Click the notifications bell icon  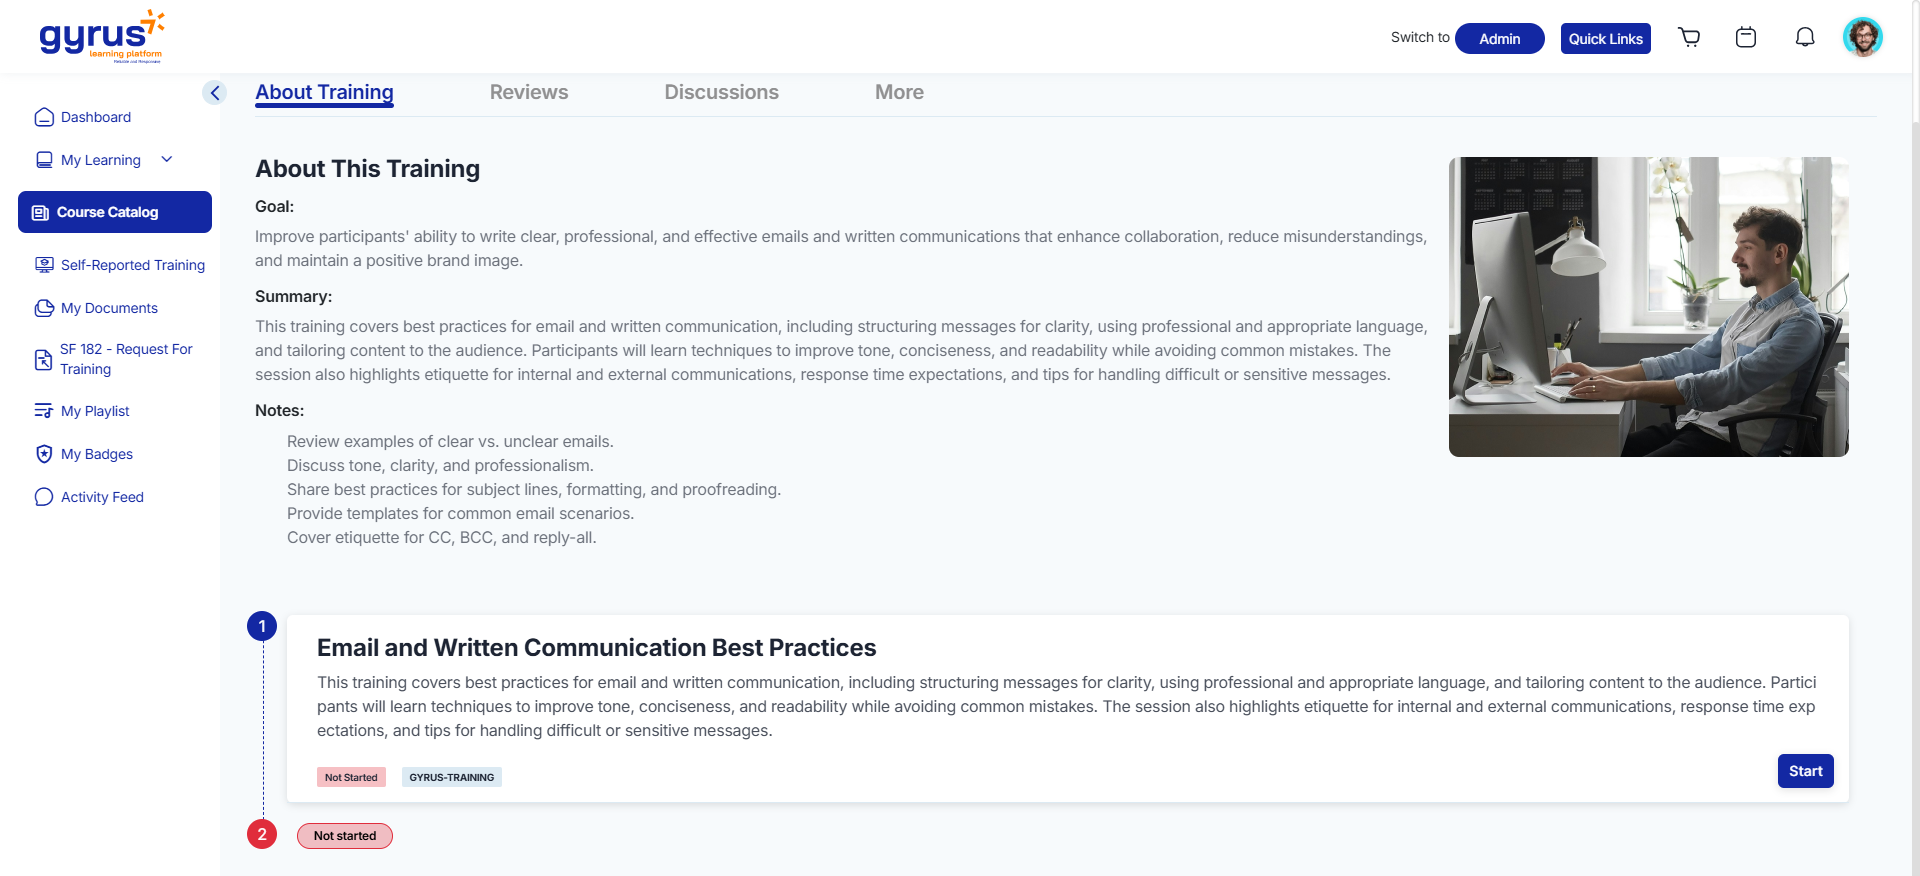1805,38
